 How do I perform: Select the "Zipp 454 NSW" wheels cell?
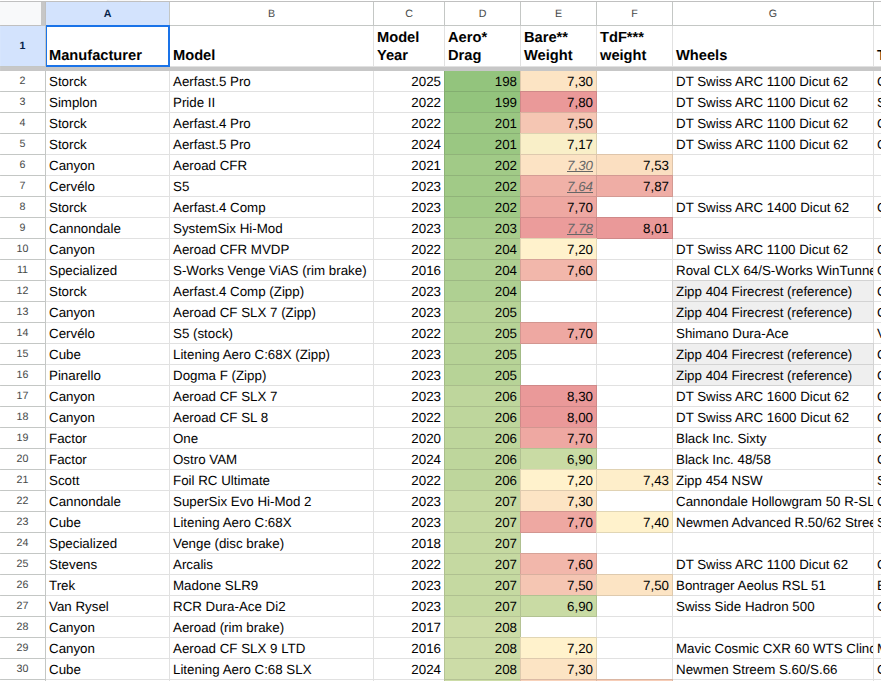tap(773, 480)
